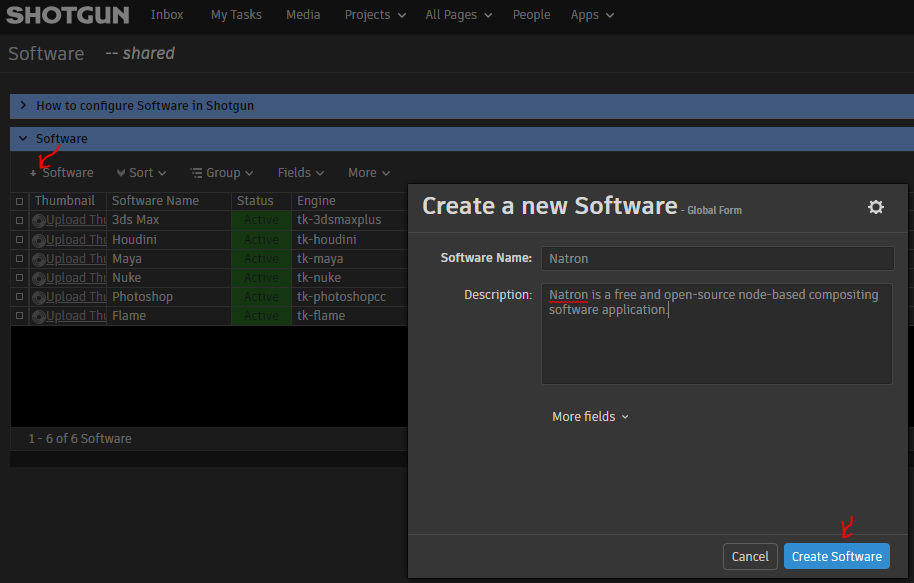Click Upload Thumbnail link for Houdini

(76, 240)
